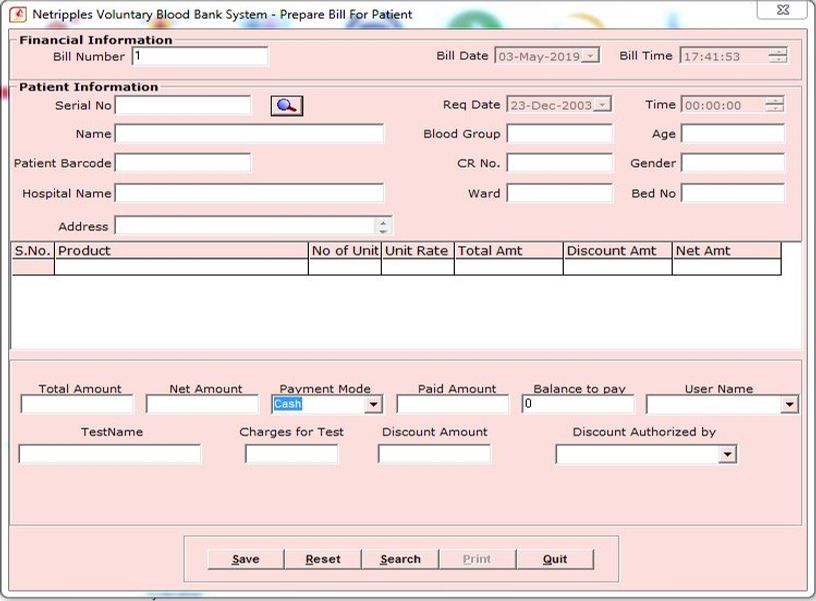816x601 pixels.
Task: Click the Save button
Action: point(246,559)
